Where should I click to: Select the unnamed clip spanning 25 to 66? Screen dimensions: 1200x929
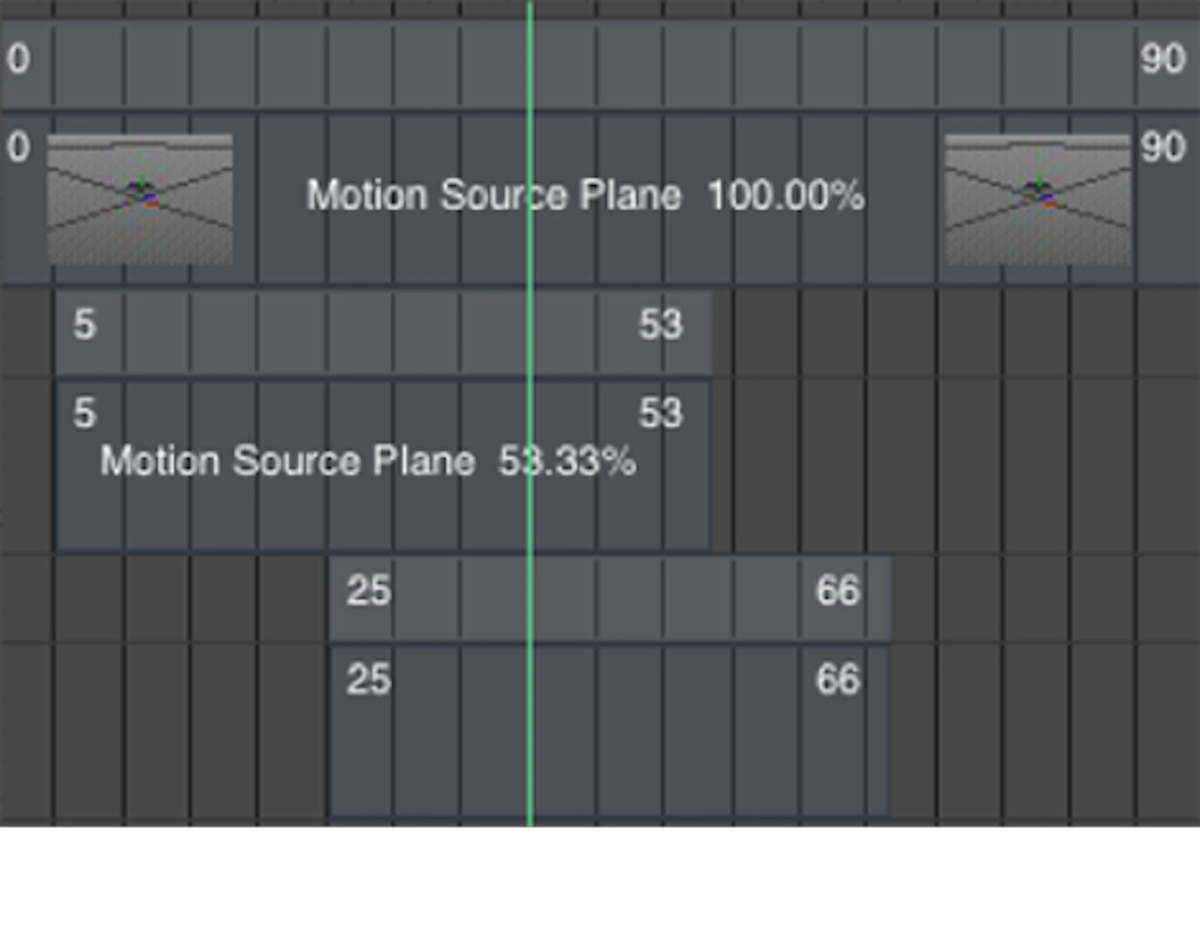609,732
